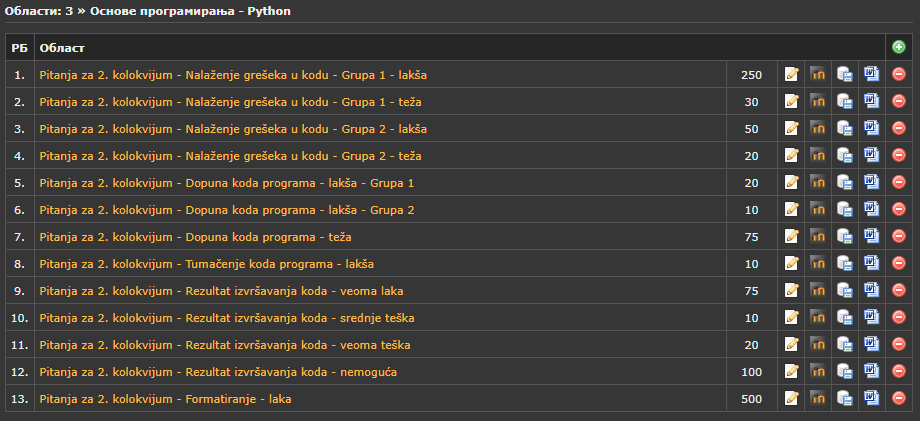This screenshot has height=421, width=920.
Task: Delete row 13 Formatiranje - laka
Action: click(x=898, y=398)
